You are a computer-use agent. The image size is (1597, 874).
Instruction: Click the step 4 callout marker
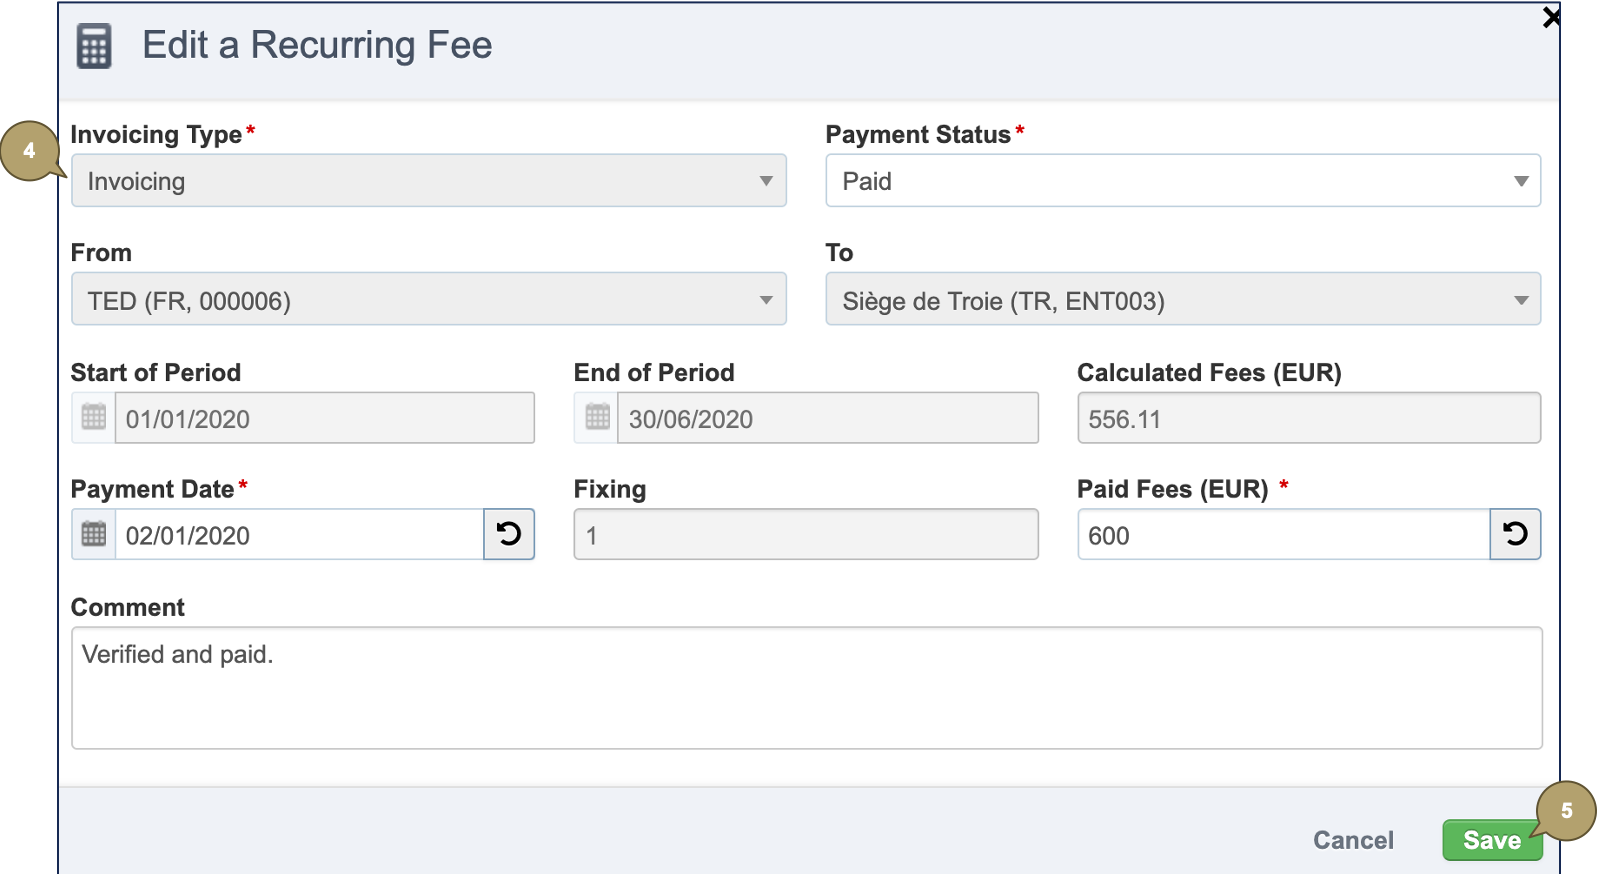(30, 151)
